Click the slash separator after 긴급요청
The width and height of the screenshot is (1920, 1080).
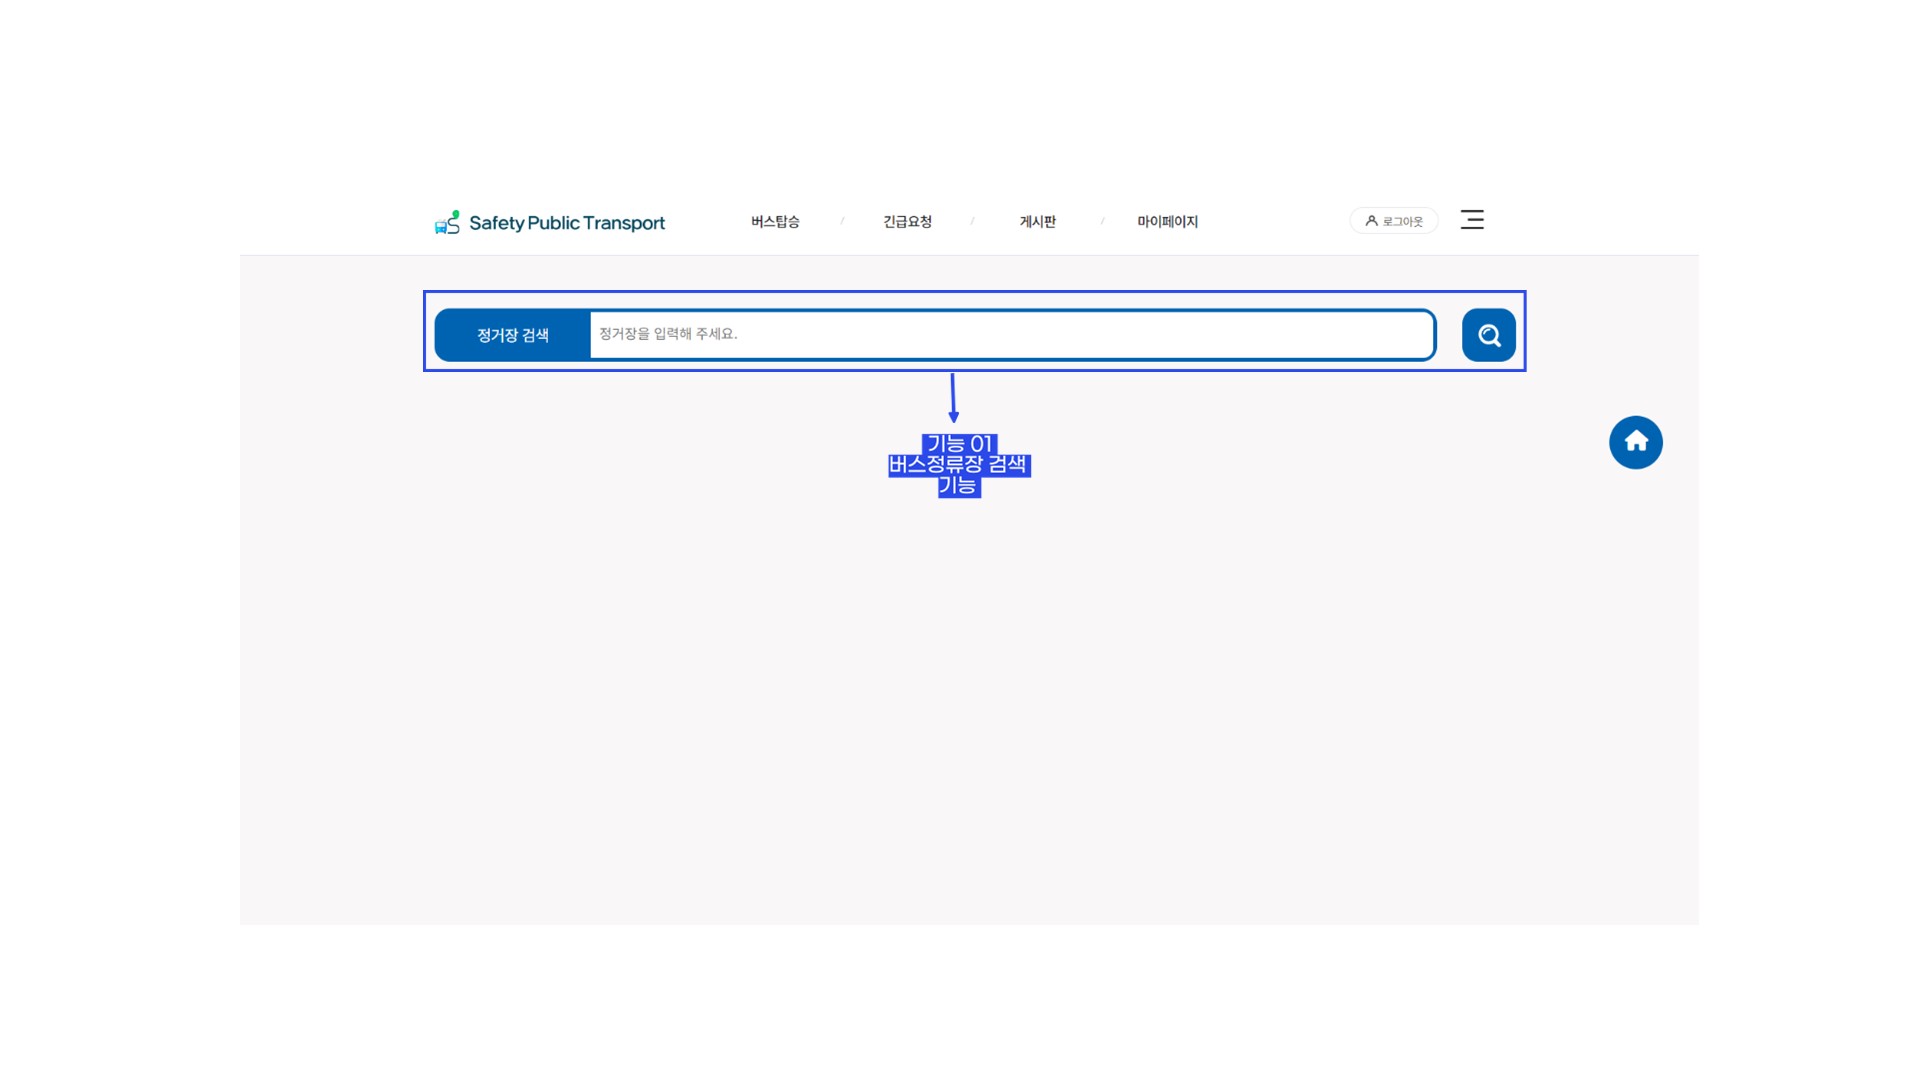click(x=972, y=221)
